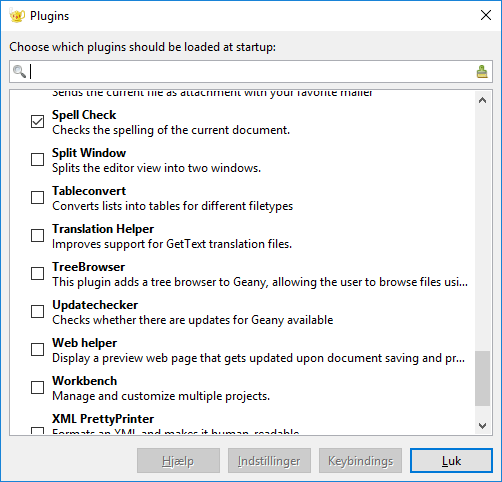Select the XML PrettyPrinter list entry

(x=242, y=424)
